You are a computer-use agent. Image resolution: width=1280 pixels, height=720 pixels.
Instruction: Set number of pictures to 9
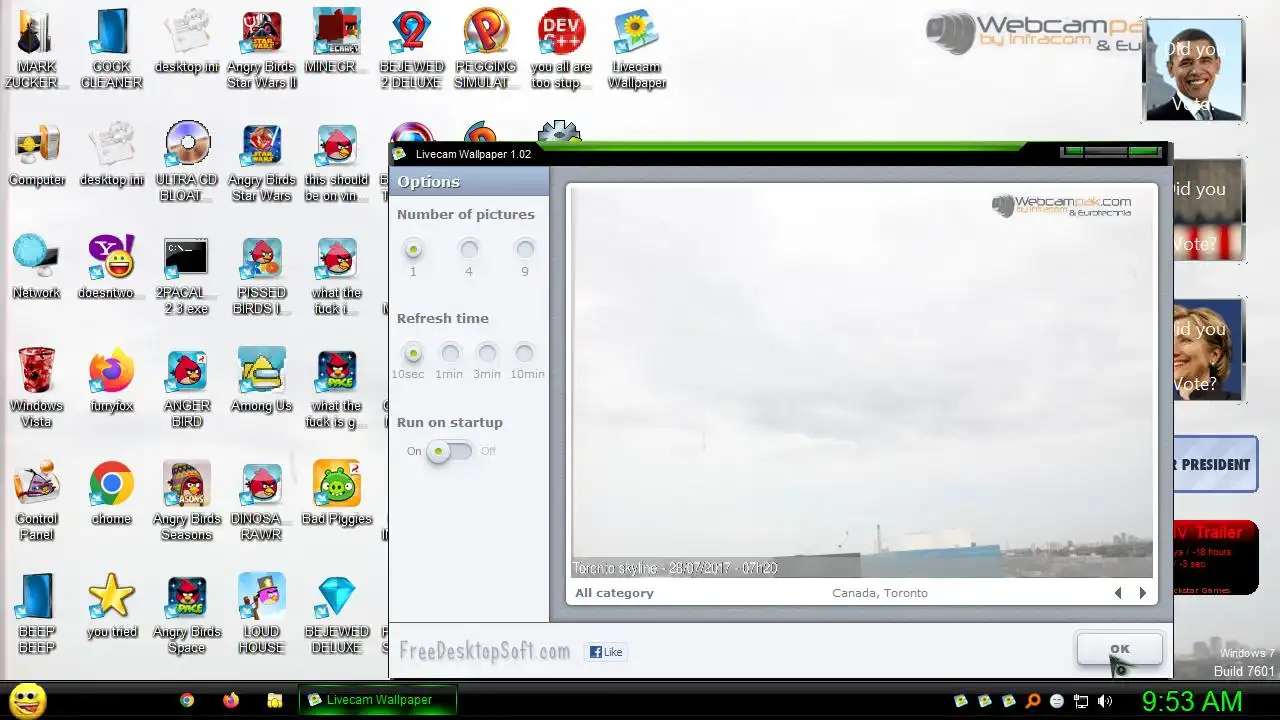pyautogui.click(x=524, y=249)
